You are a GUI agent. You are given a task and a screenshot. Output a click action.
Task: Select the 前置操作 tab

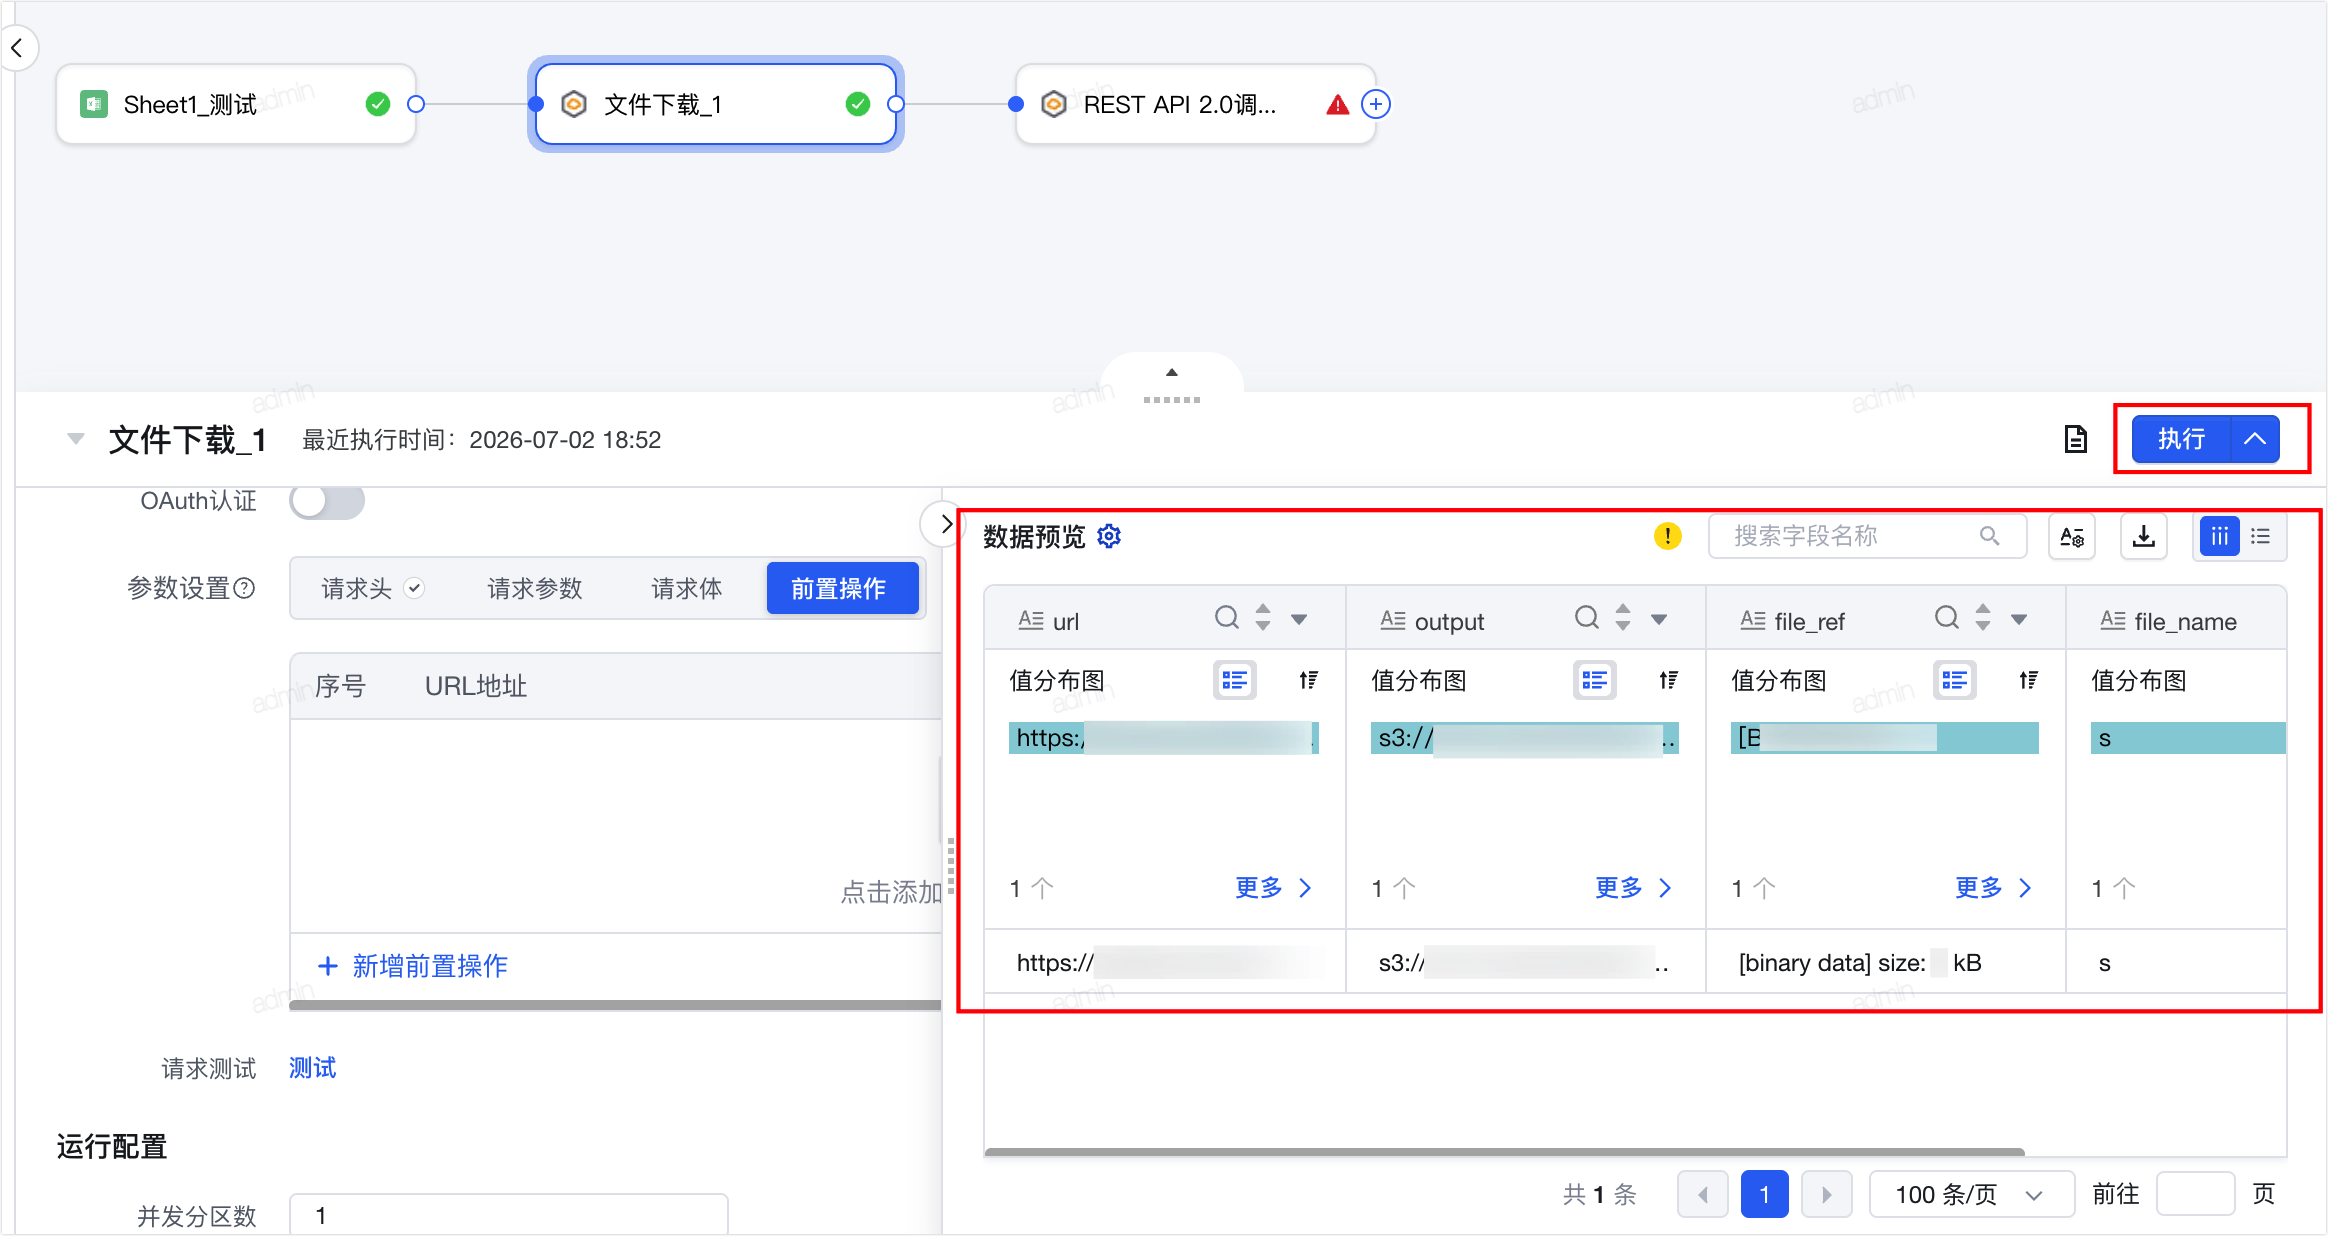coord(842,588)
